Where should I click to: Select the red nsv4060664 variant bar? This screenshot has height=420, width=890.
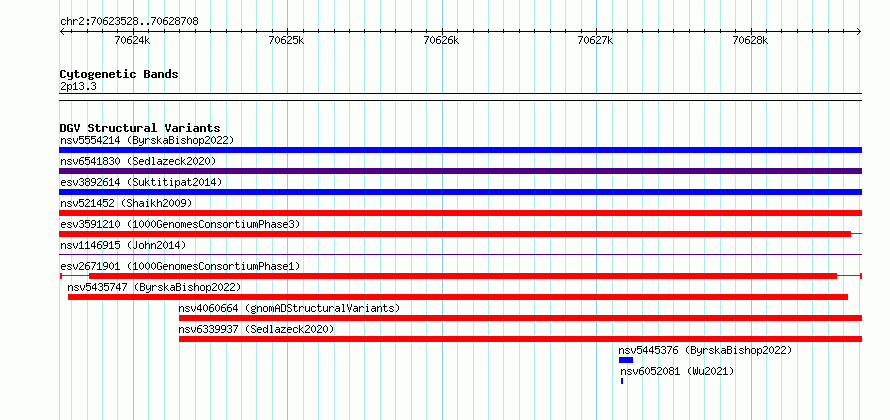520,318
